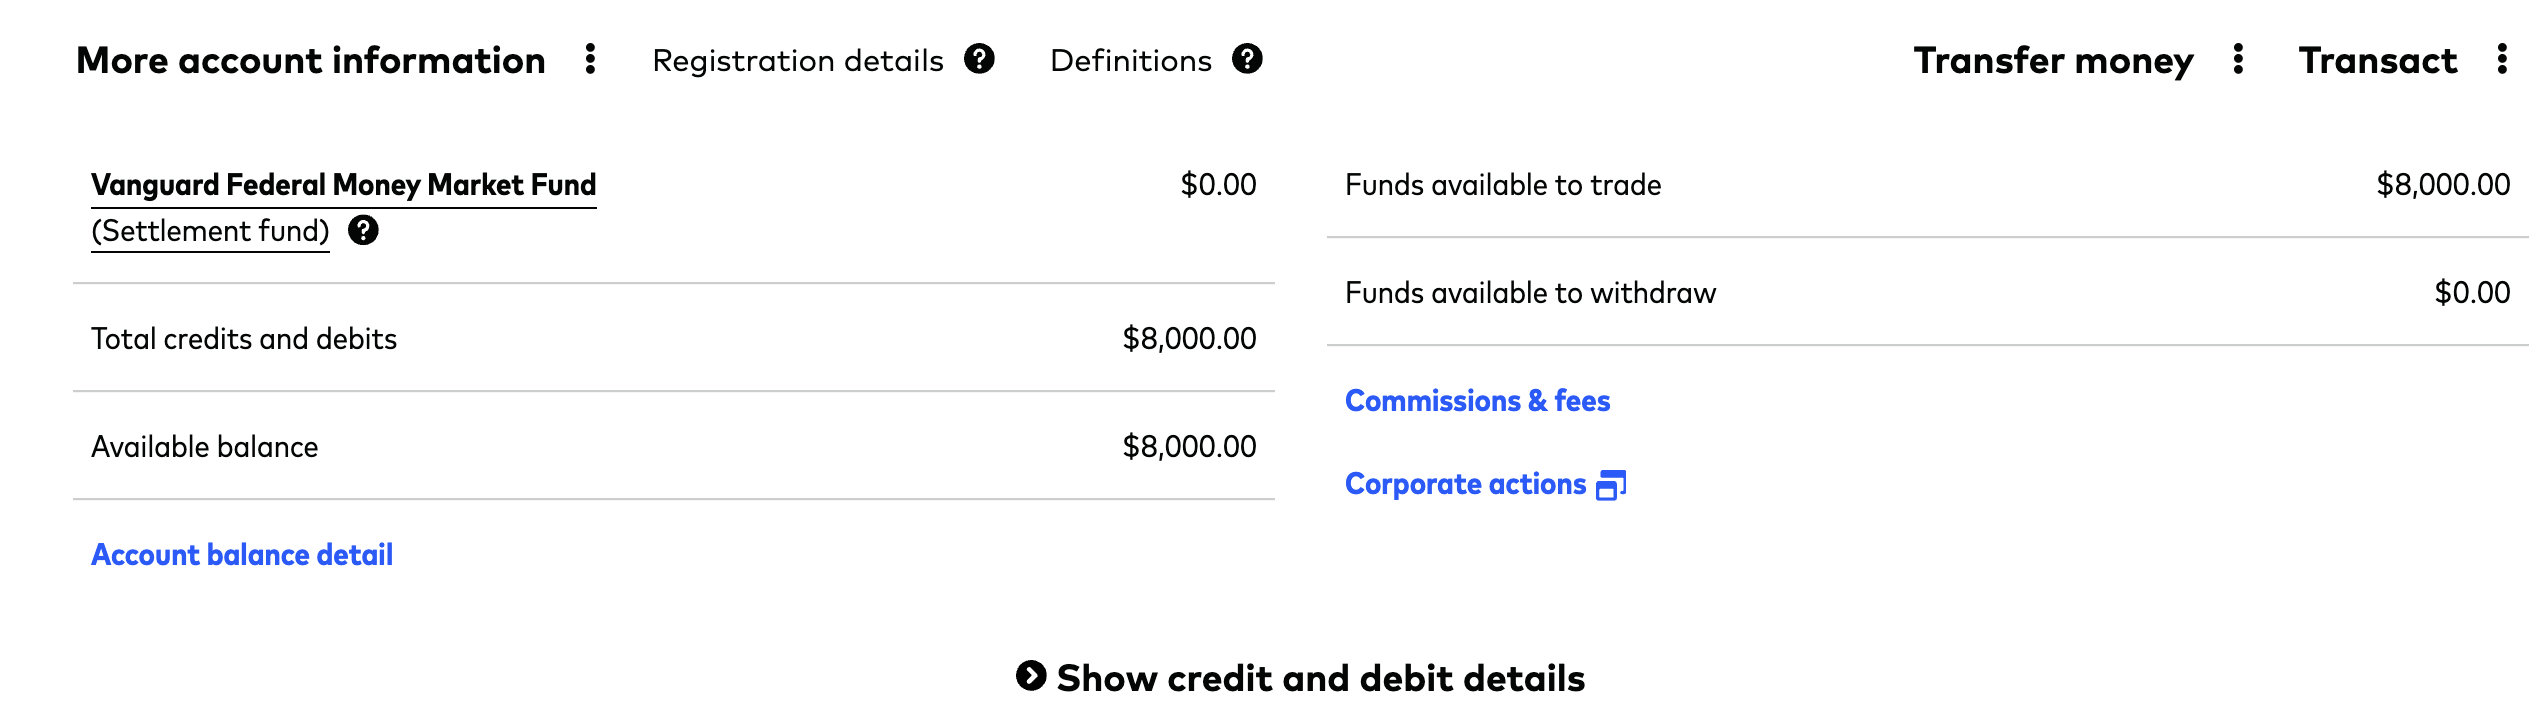Open Commissions & fees link
2548x718 pixels.
click(x=1477, y=401)
